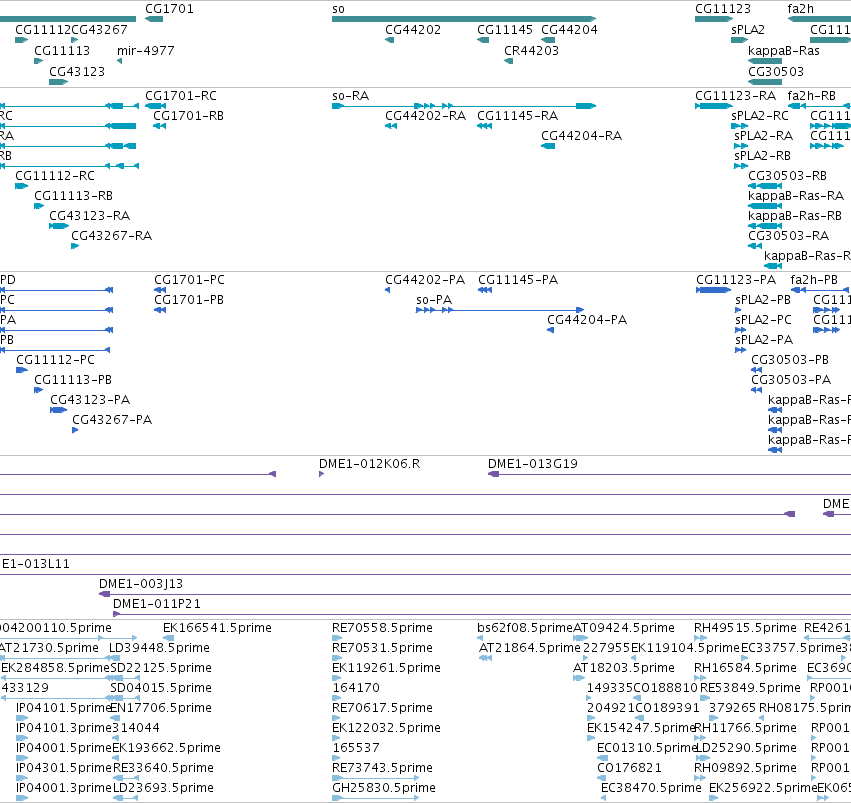This screenshot has width=851, height=803.
Task: Click the LD39448.5prime EST label
Action: pos(159,648)
